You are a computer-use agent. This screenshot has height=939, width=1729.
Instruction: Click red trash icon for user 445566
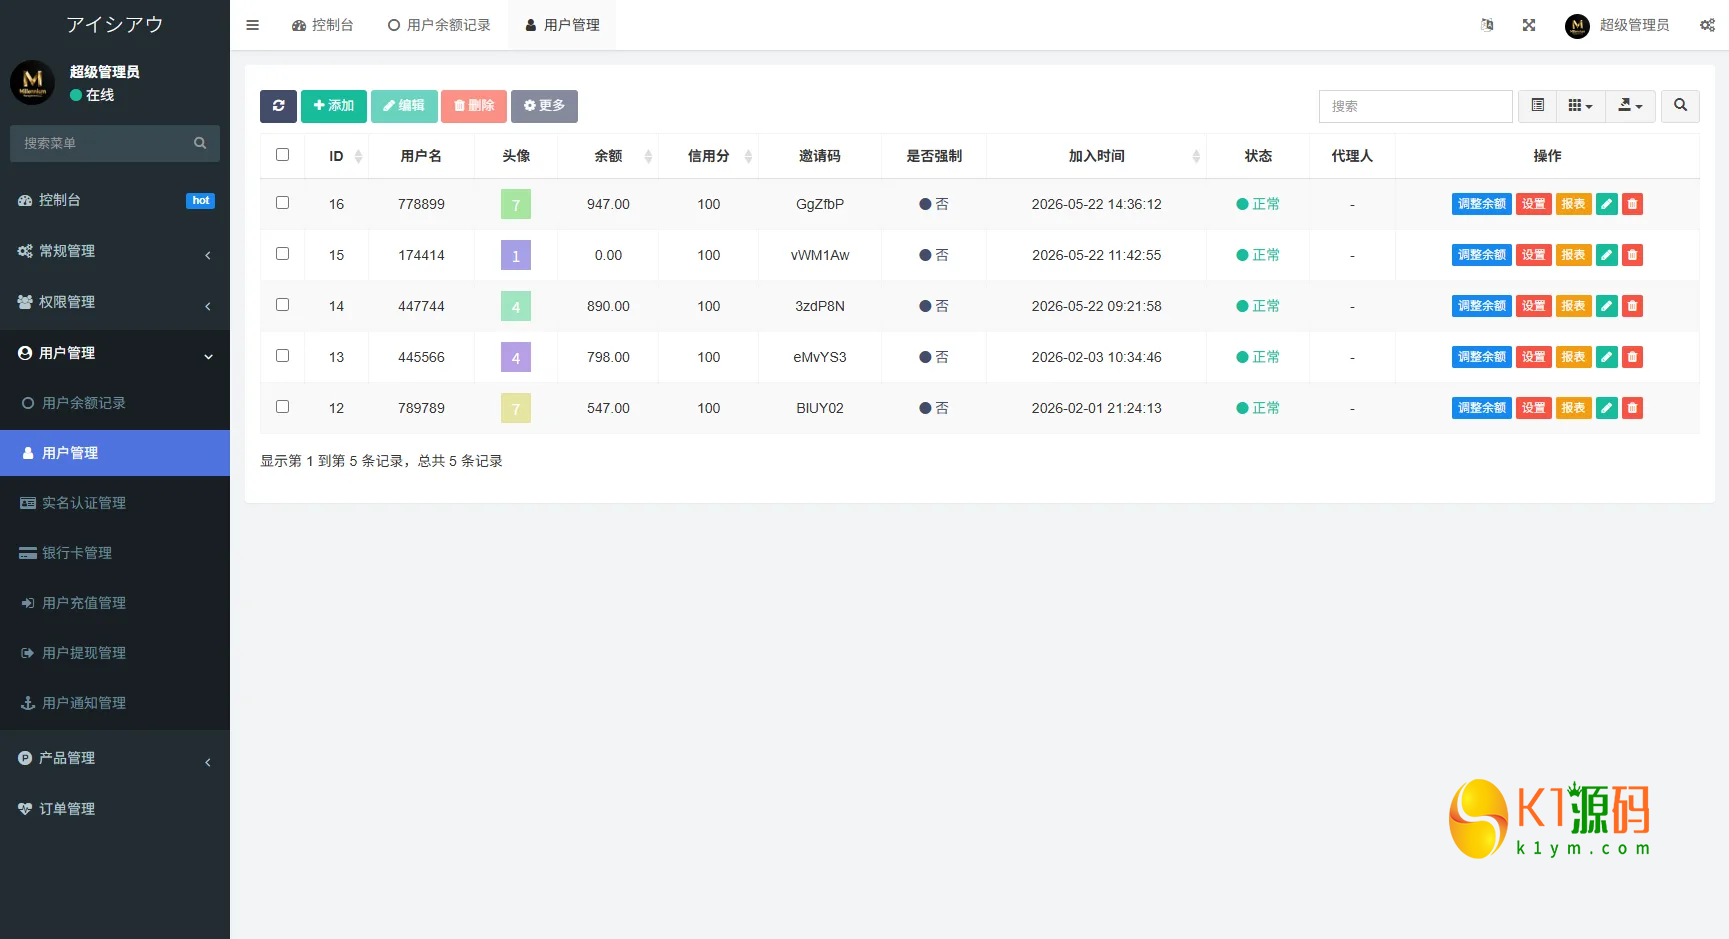point(1632,357)
